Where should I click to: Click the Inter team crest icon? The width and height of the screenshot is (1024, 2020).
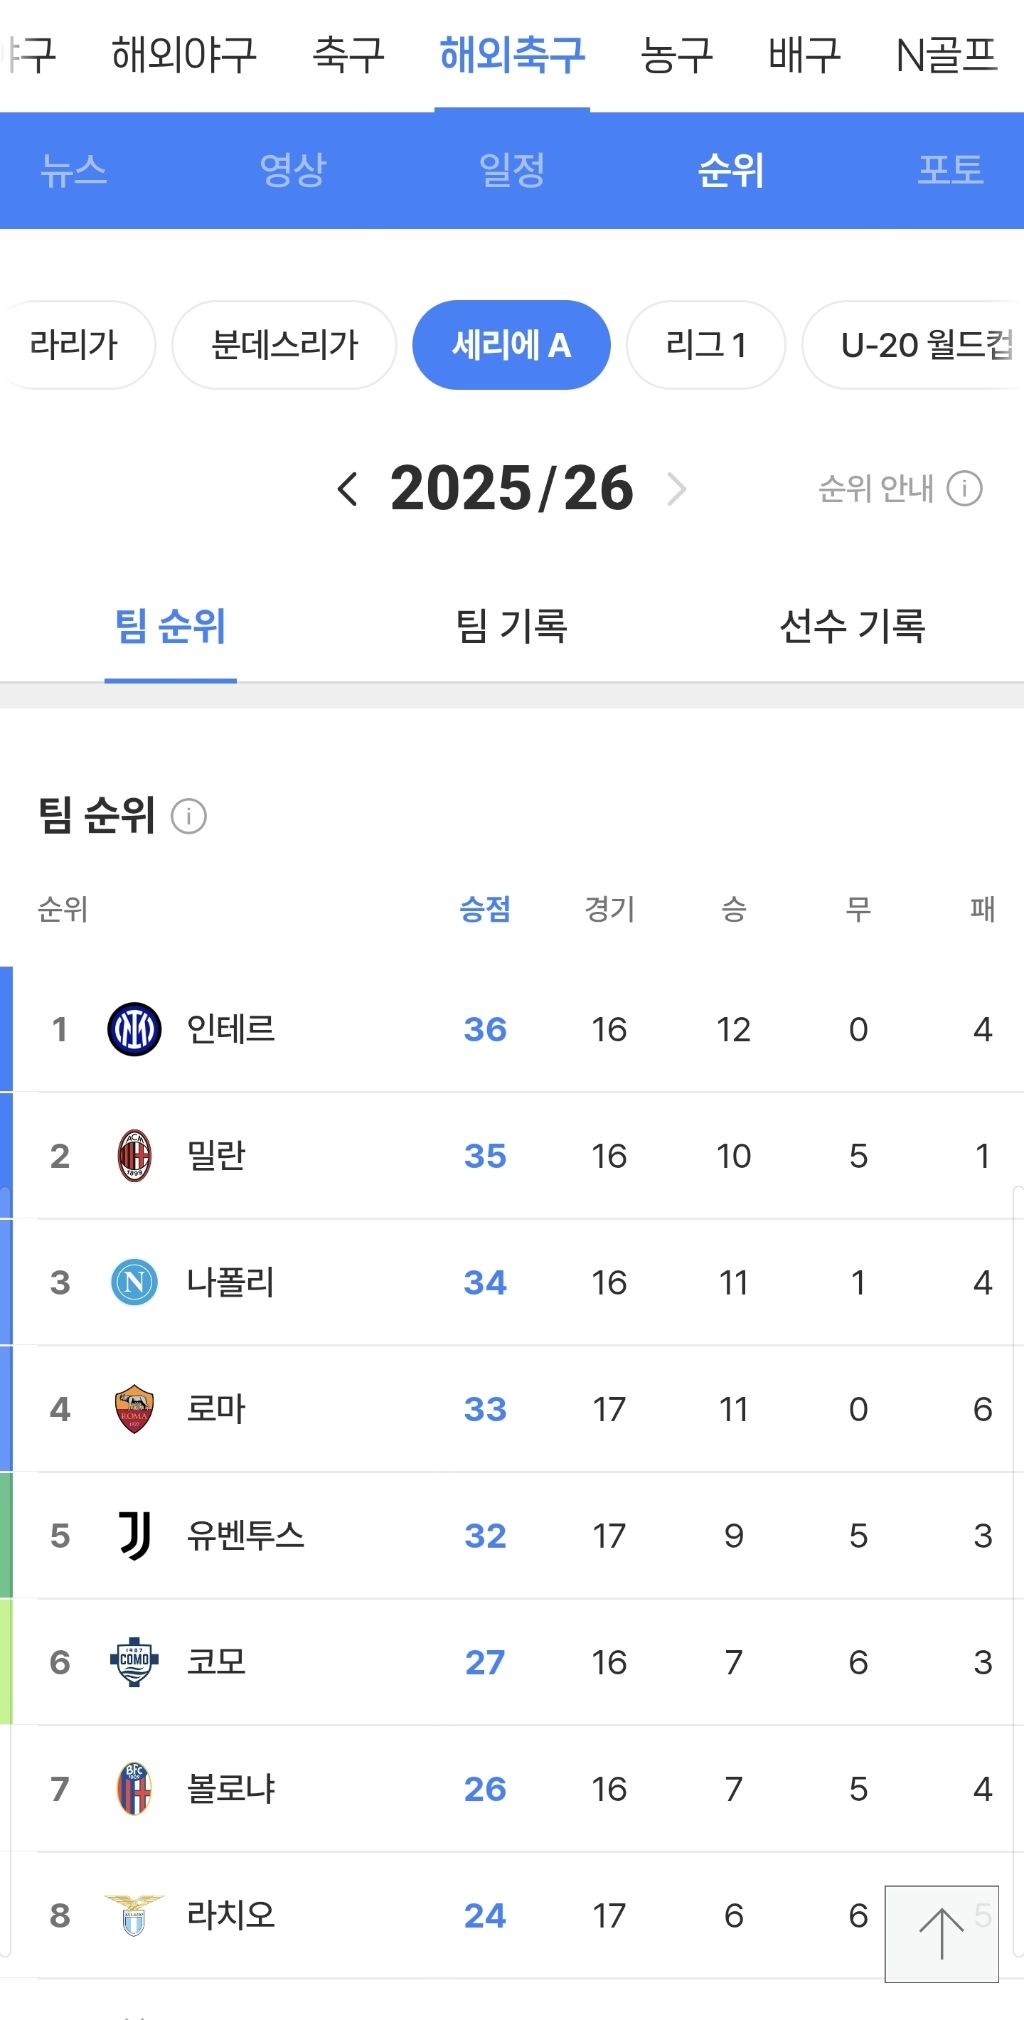(x=134, y=1029)
